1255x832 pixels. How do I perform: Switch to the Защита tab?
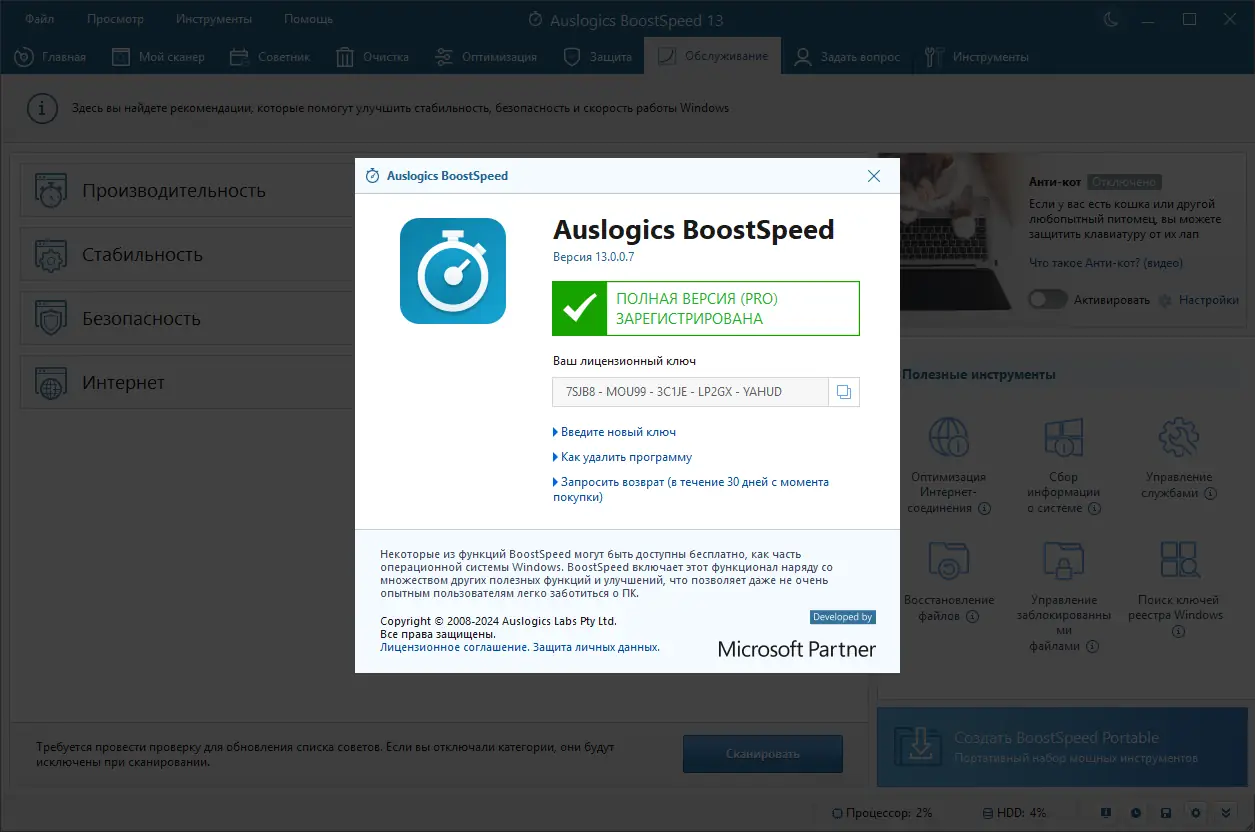[598, 57]
